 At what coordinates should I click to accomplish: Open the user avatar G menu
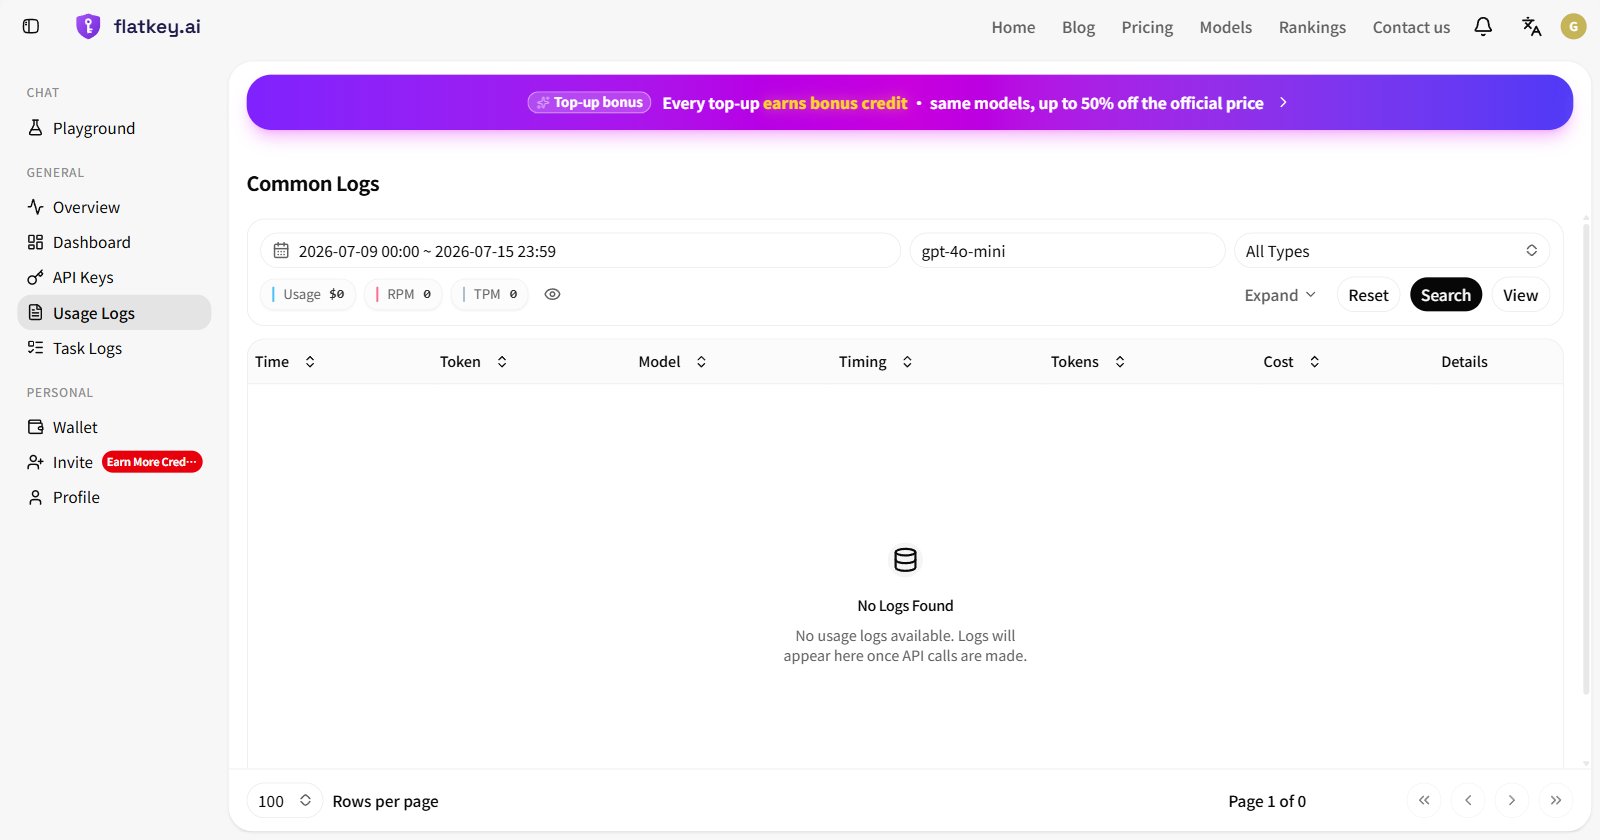(1573, 27)
